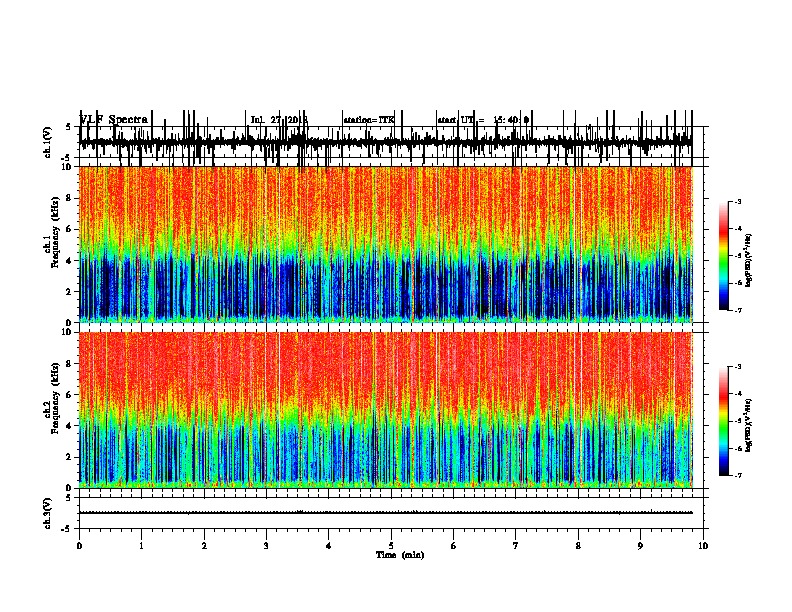Click the ch.2 spectrogram color bar
This screenshot has width=792, height=612.
[x=724, y=421]
